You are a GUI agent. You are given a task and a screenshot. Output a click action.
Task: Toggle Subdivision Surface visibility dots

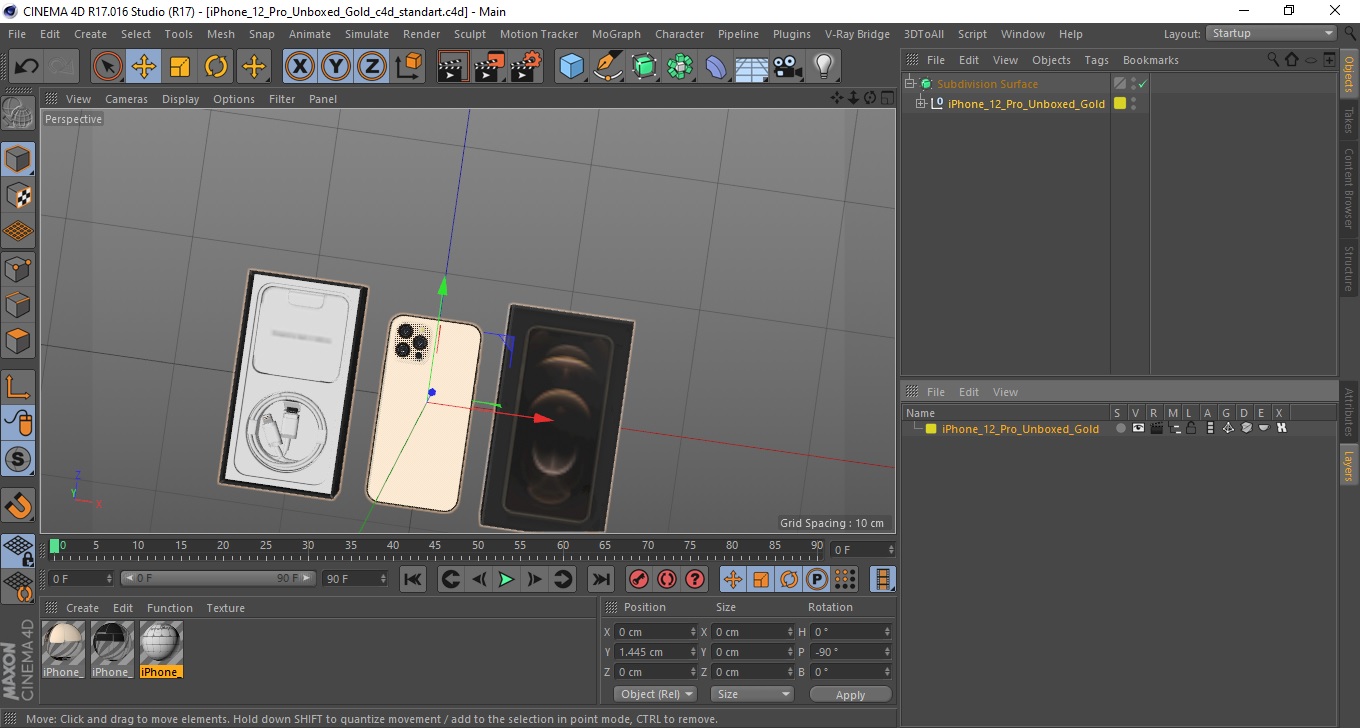click(1133, 84)
